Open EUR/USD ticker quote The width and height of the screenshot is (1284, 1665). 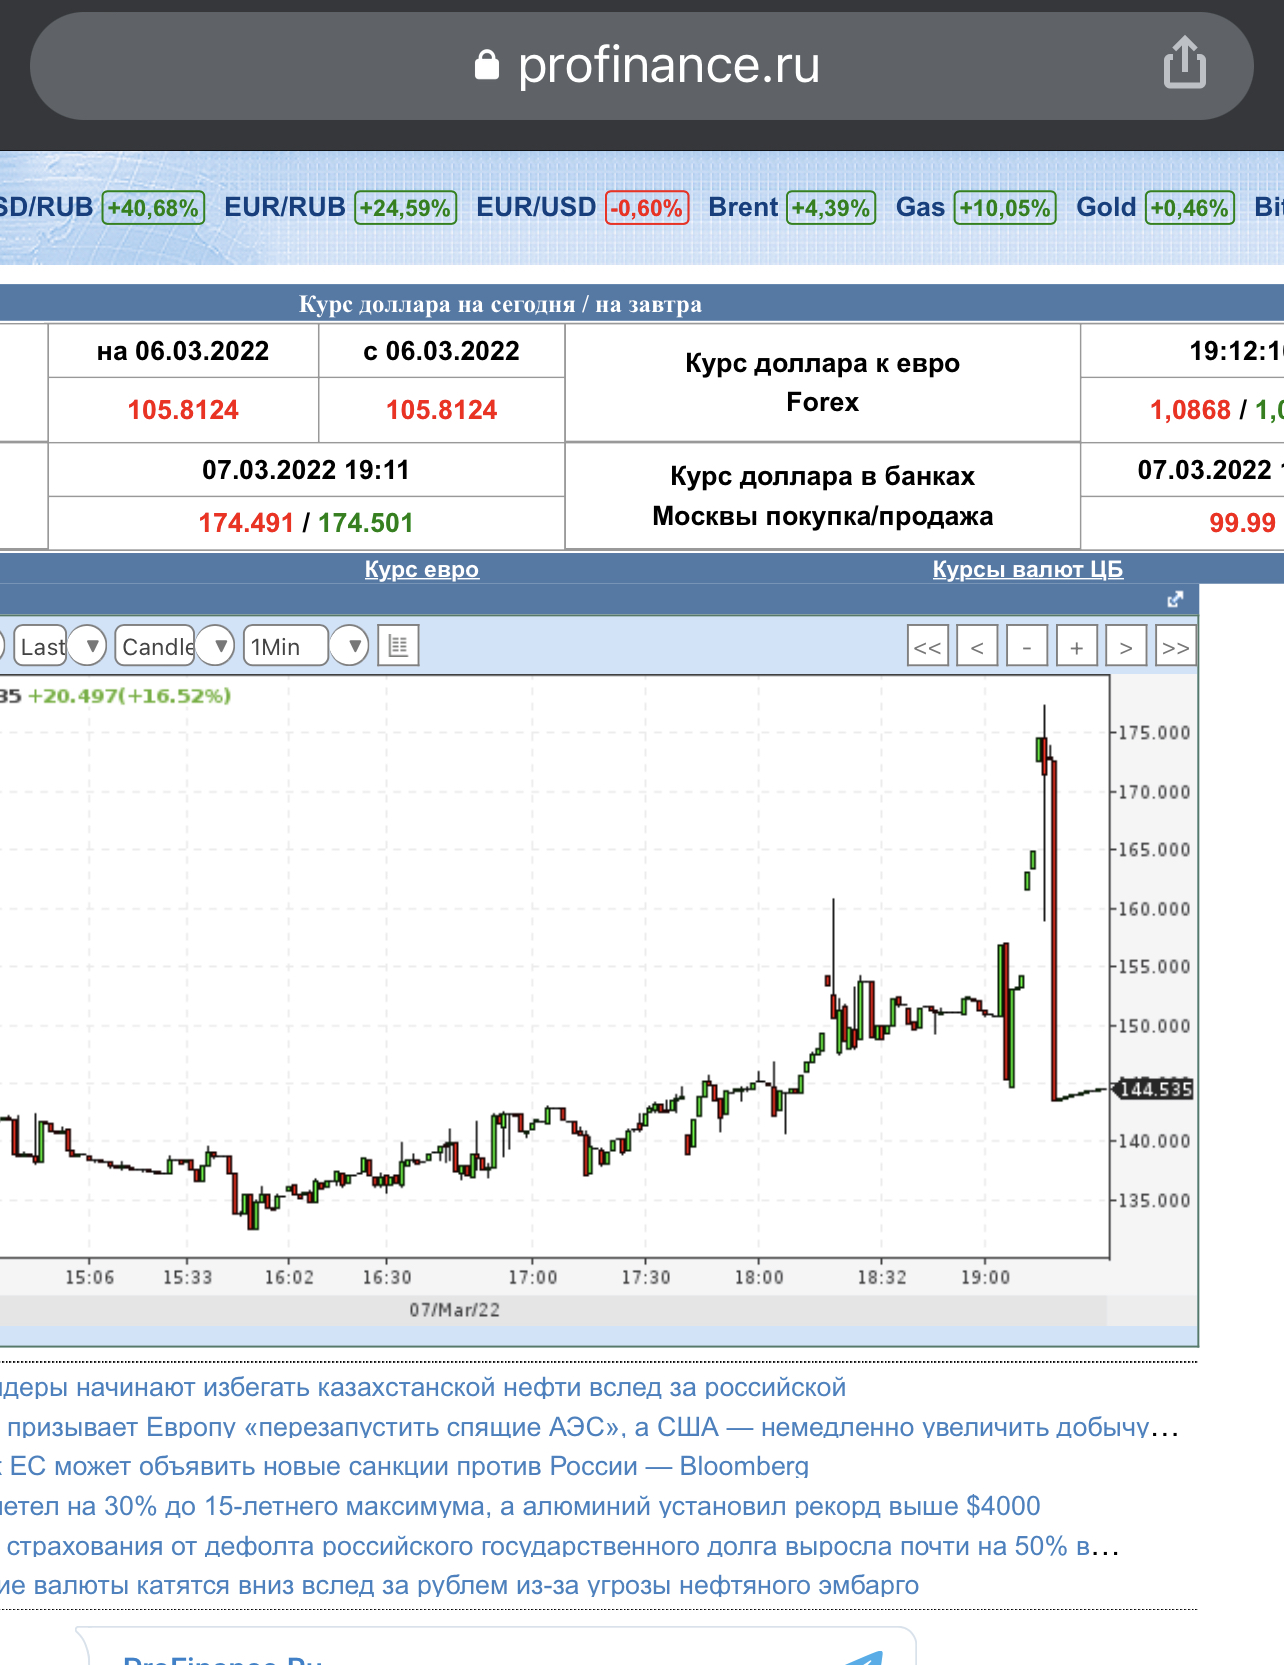click(536, 207)
